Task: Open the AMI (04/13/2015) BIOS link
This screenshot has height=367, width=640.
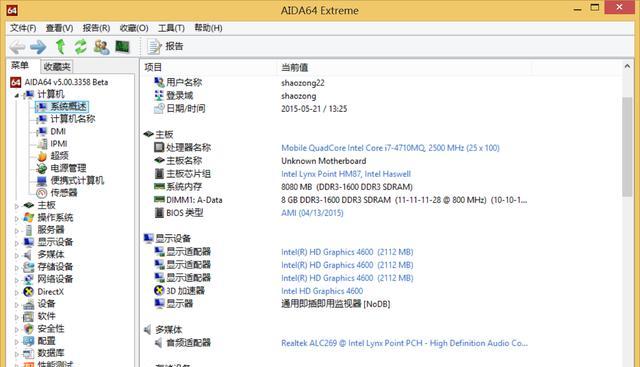Action: [312, 213]
